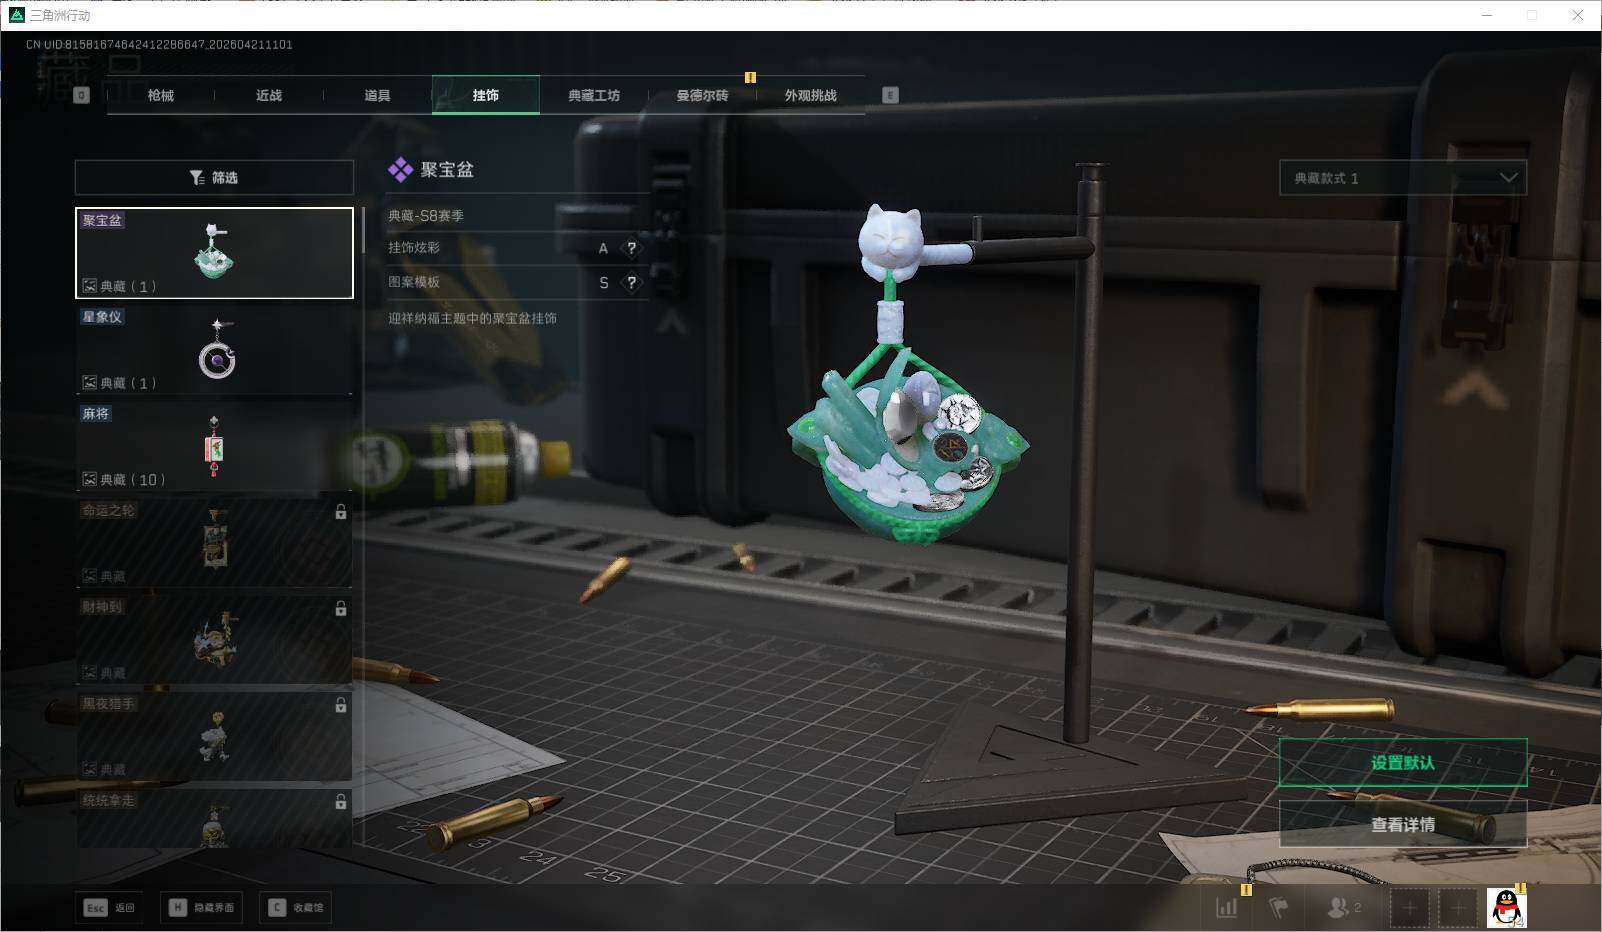
Task: Select the locked 命运之轮 charm
Action: pos(214,543)
